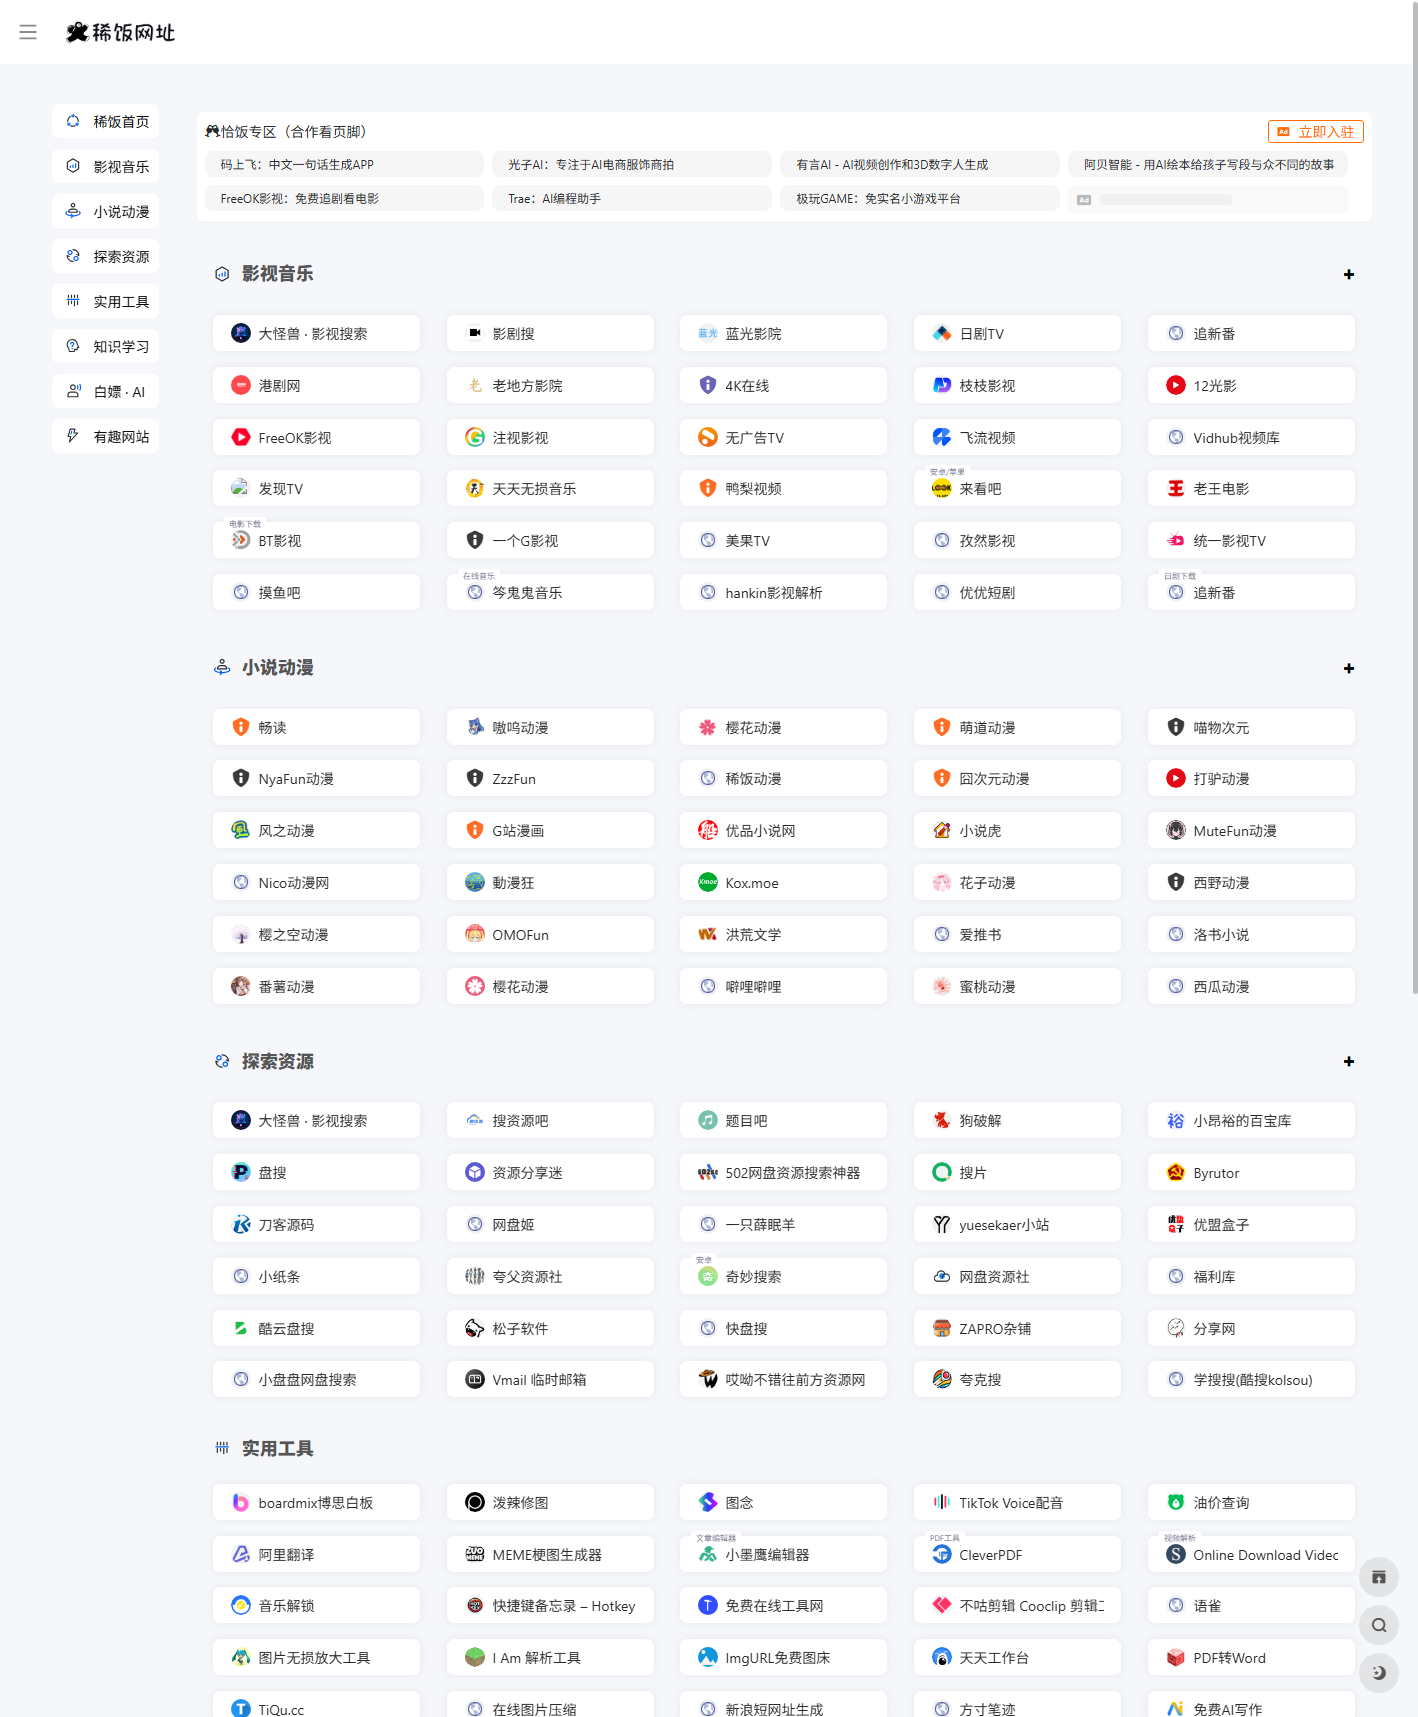
Task: Click the 注视影视 G icon
Action: (475, 437)
